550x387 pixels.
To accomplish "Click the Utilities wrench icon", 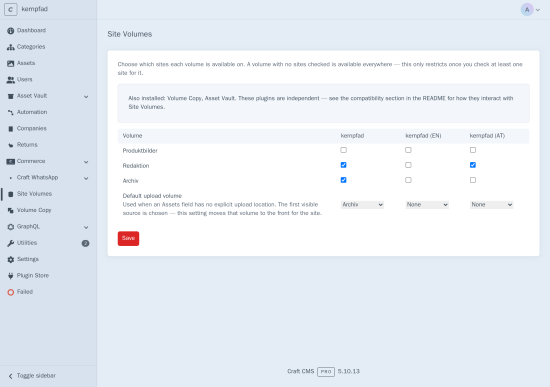I will point(11,243).
